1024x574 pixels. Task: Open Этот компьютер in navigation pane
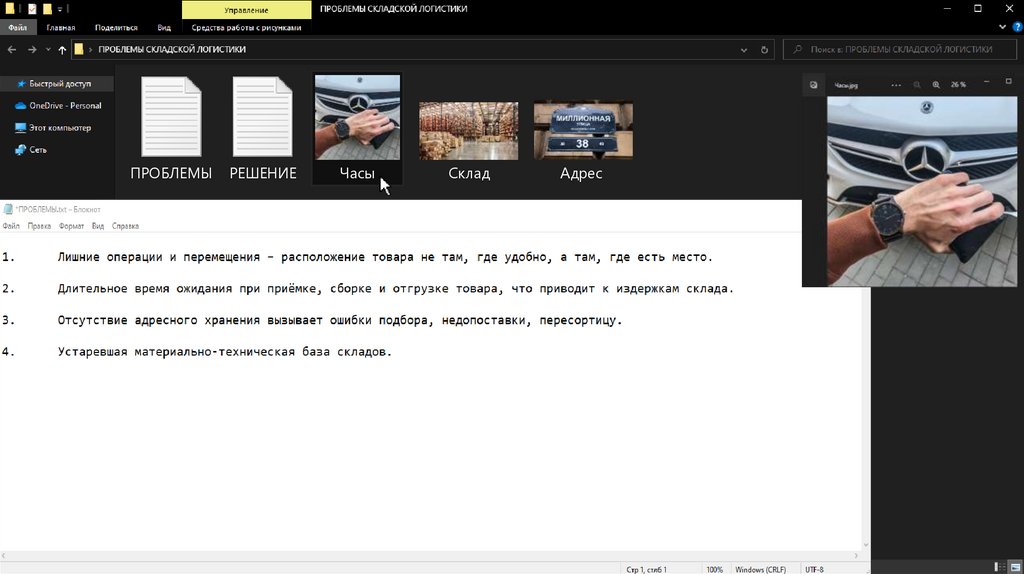pos(59,128)
